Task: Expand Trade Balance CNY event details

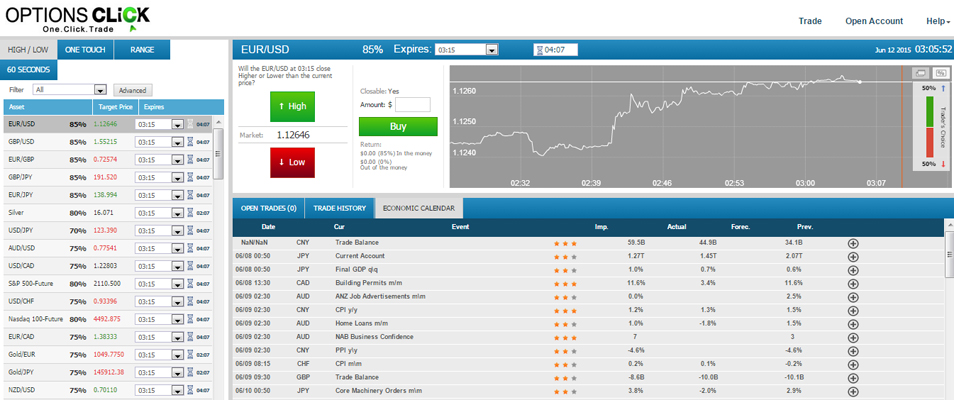Action: 853,243
